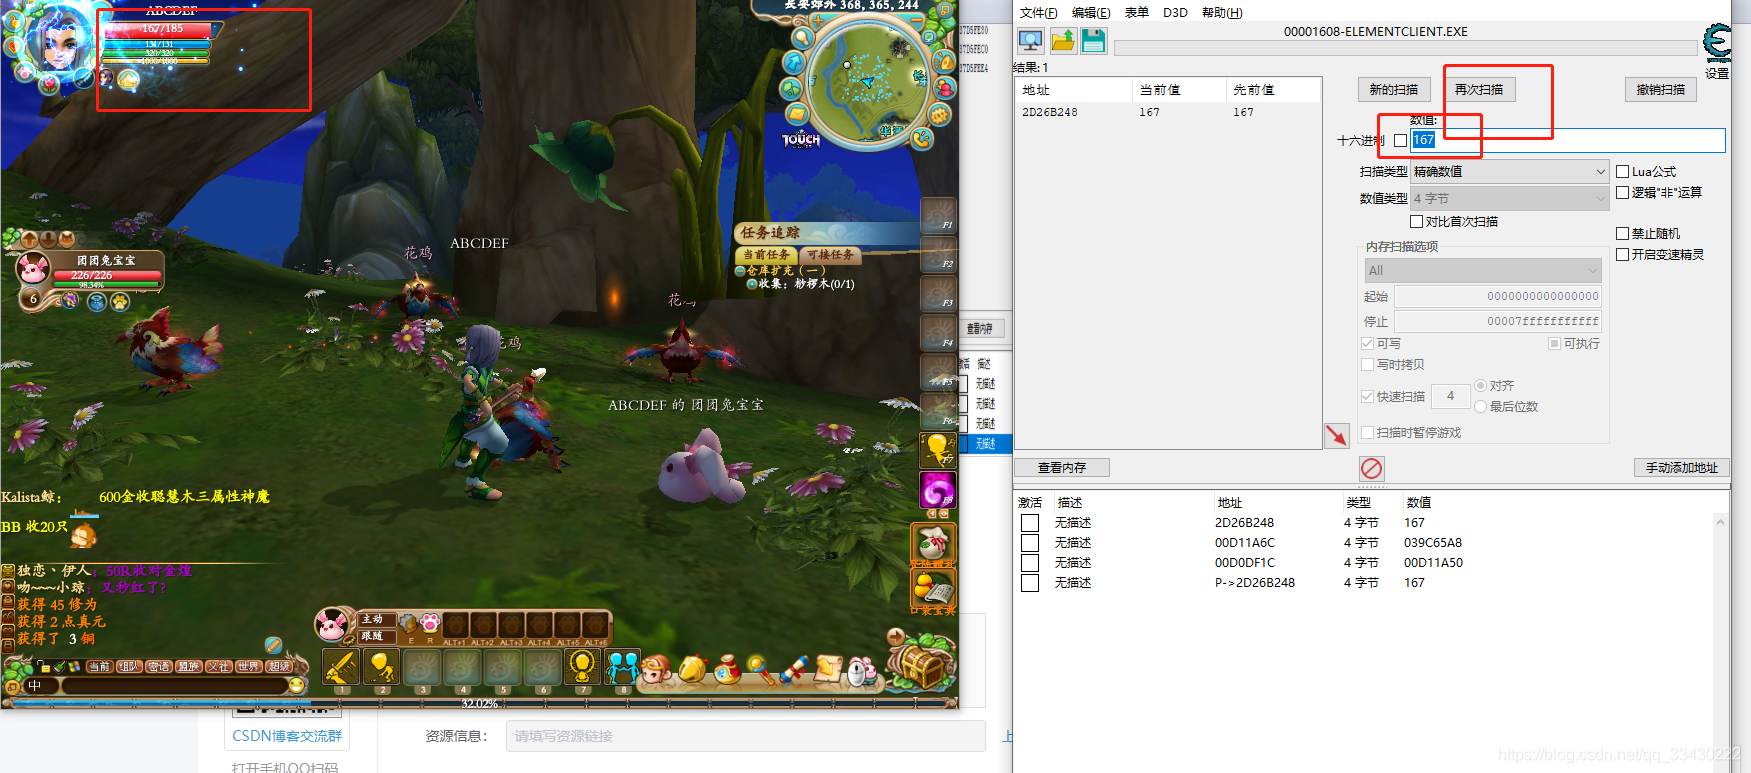Sort results by the 当前值 column header
The image size is (1751, 773).
[1179, 90]
